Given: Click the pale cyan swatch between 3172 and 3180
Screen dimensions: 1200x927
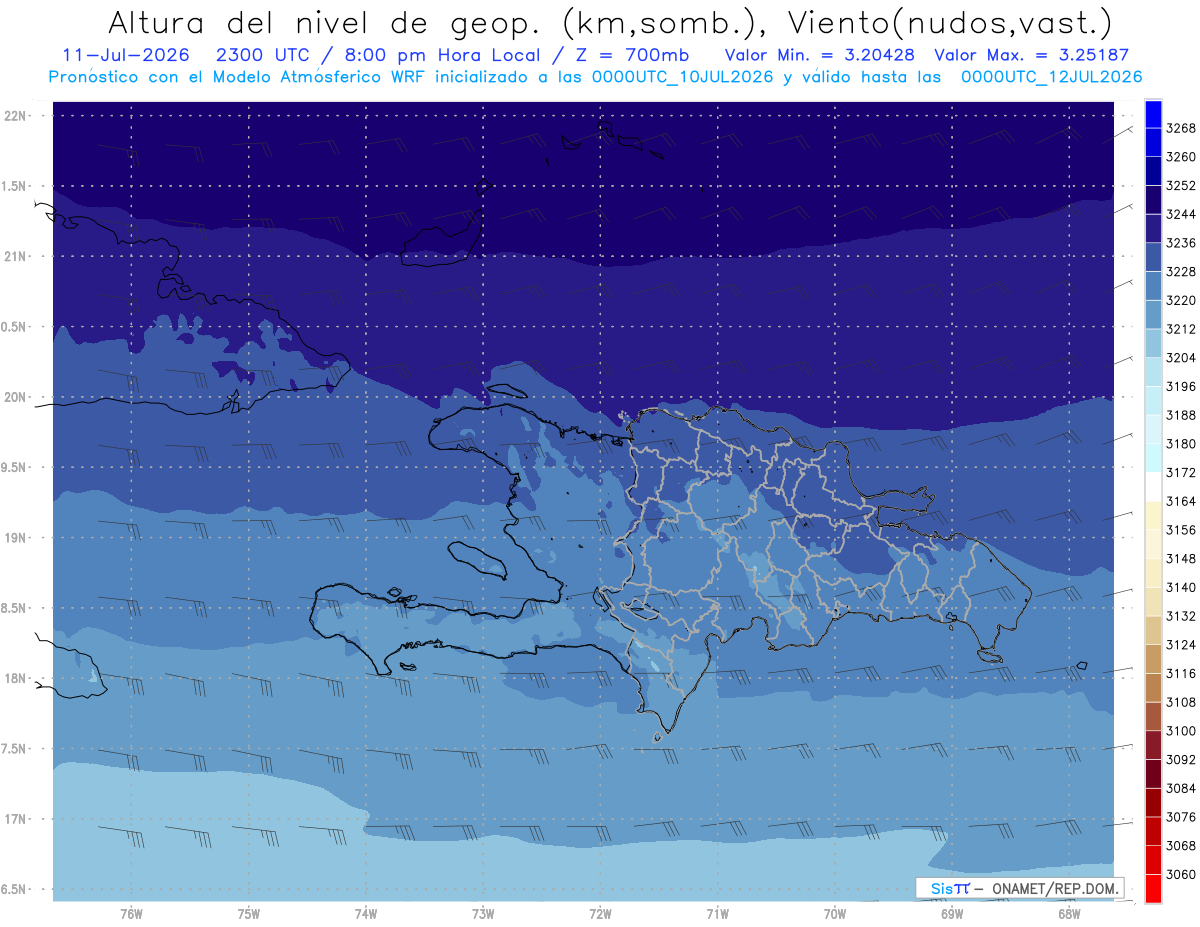Looking at the screenshot, I should tap(1153, 458).
